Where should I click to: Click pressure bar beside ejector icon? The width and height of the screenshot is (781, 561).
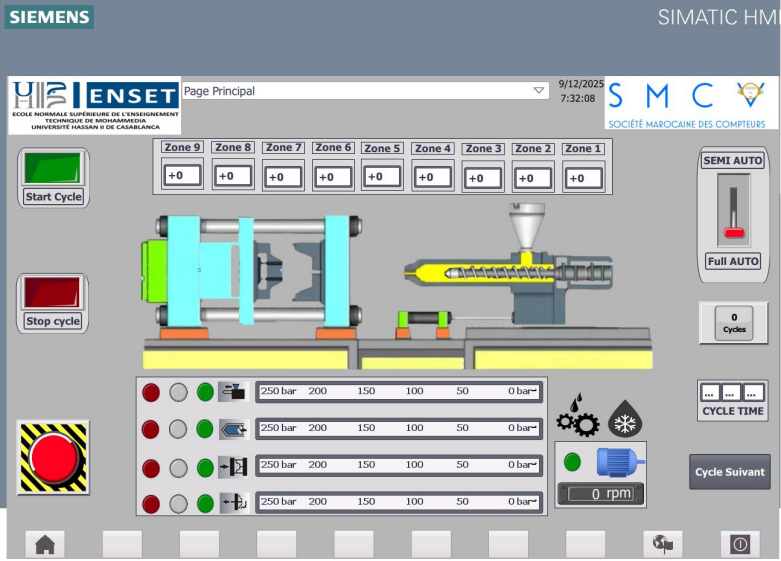[x=399, y=502]
